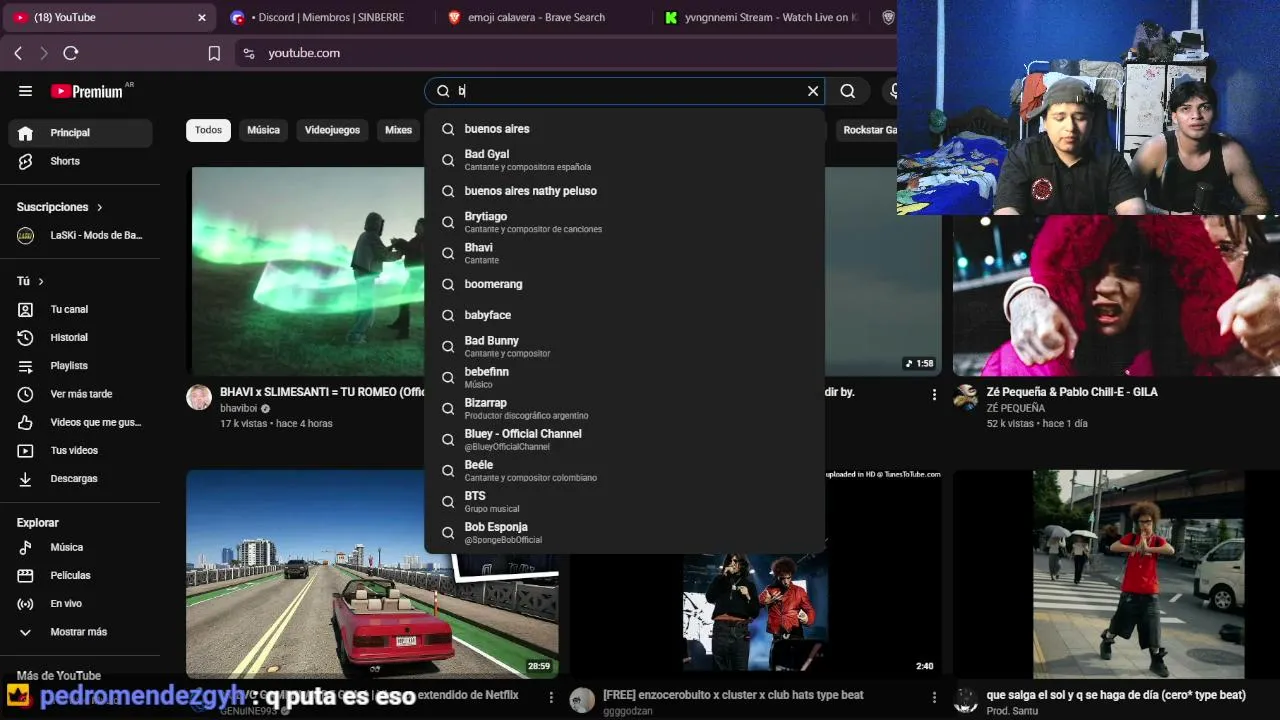Open 'que salga el sol' type beat title

click(1116, 695)
